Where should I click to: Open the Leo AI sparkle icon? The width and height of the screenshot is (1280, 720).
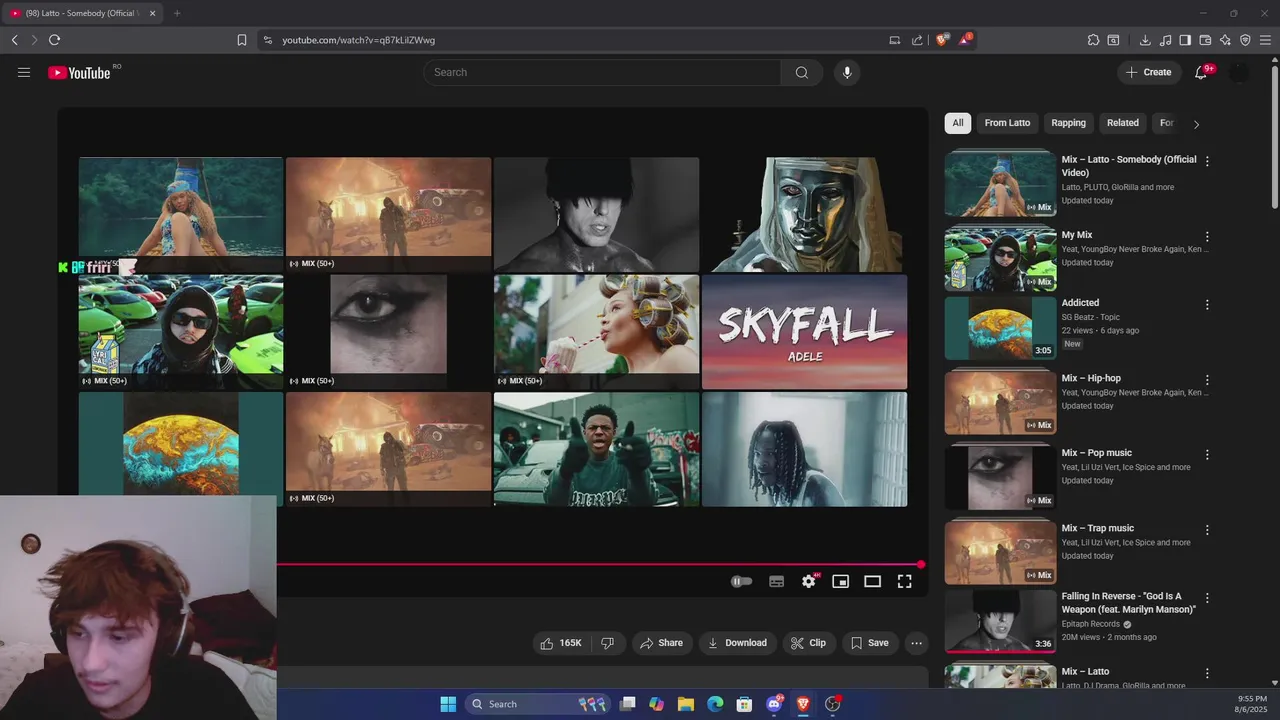1225,40
